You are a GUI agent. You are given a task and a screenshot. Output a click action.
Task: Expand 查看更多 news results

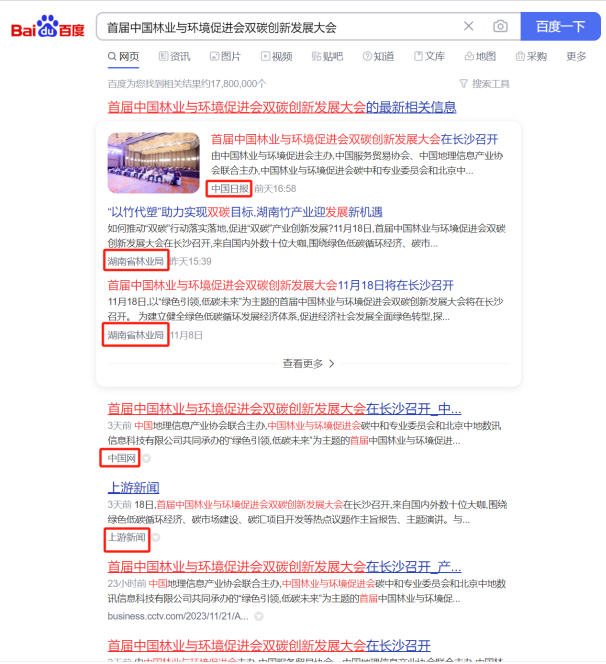308,363
